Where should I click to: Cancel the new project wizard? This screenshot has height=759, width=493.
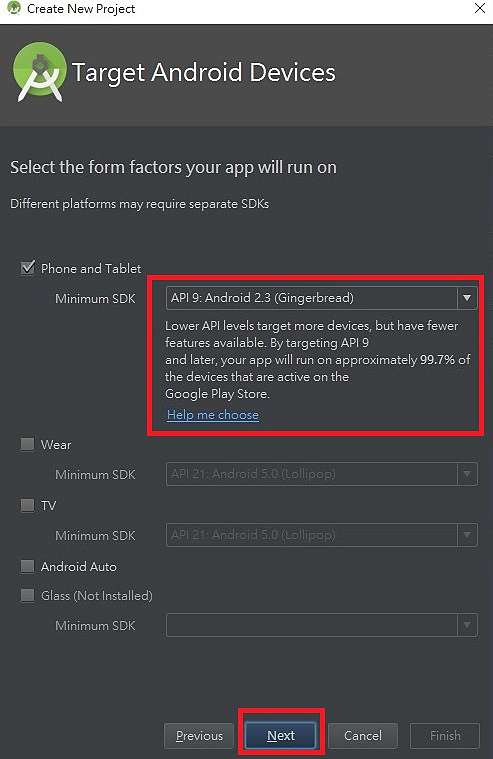(363, 736)
